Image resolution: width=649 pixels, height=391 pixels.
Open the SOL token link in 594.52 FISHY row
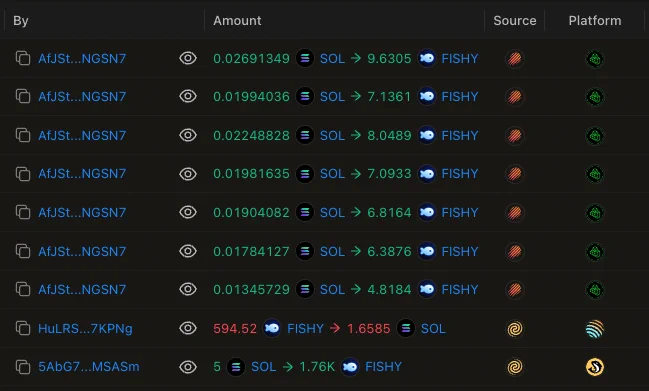pyautogui.click(x=433, y=329)
